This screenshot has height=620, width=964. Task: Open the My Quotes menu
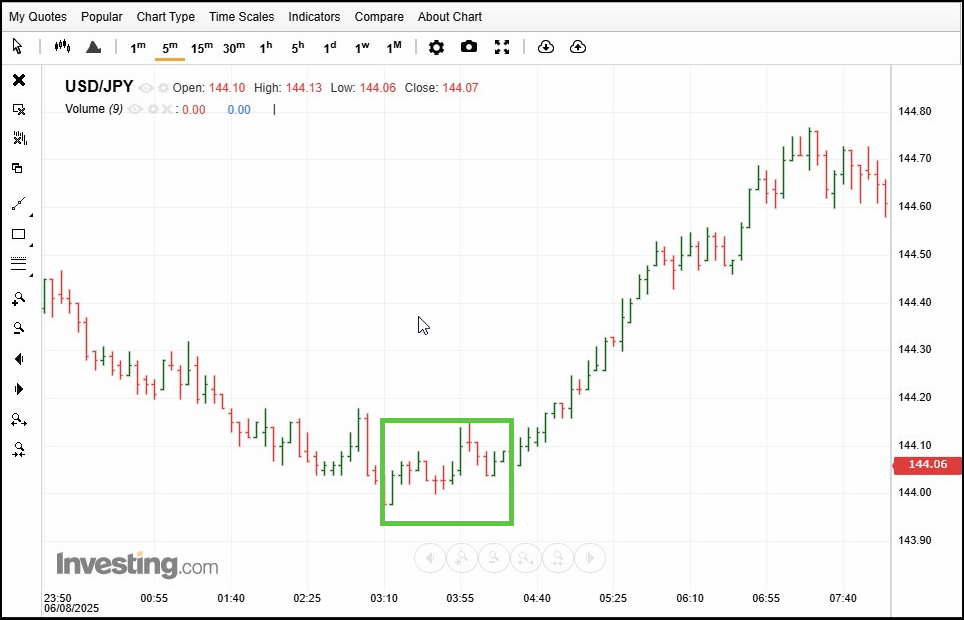(x=38, y=17)
